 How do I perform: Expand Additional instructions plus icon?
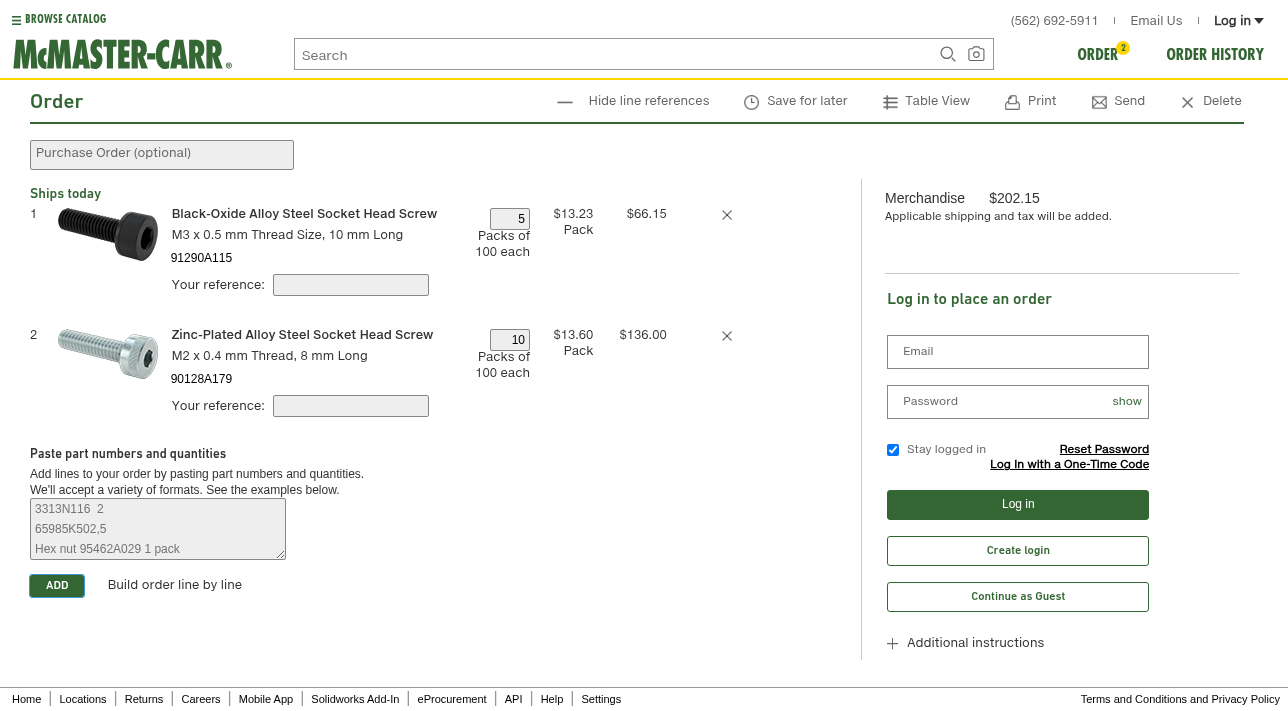pyautogui.click(x=892, y=644)
